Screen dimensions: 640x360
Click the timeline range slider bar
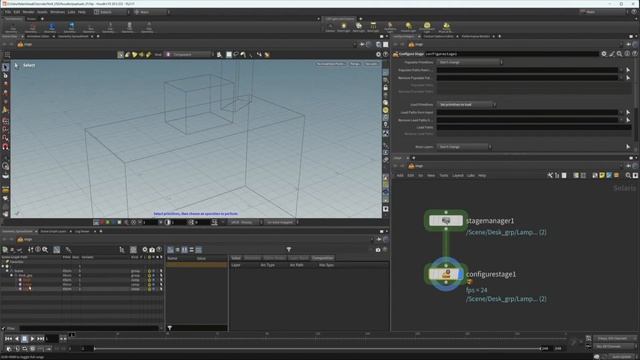click(x=317, y=349)
